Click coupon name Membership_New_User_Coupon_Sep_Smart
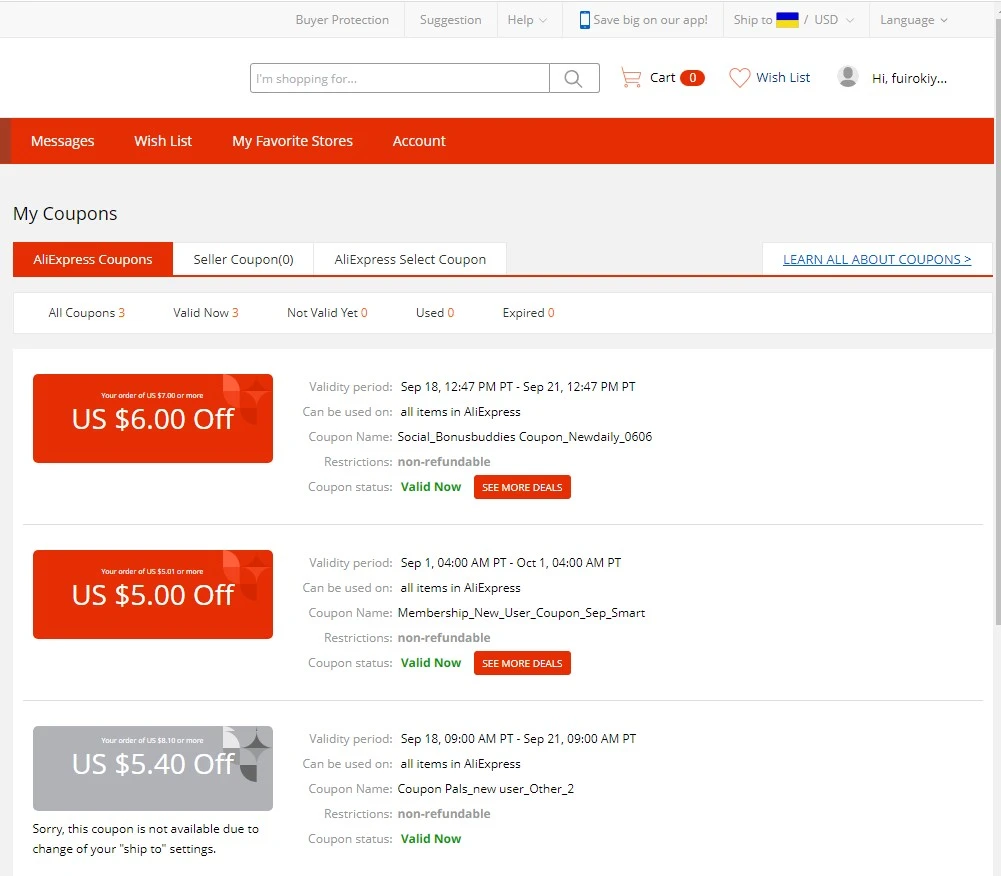 [521, 613]
